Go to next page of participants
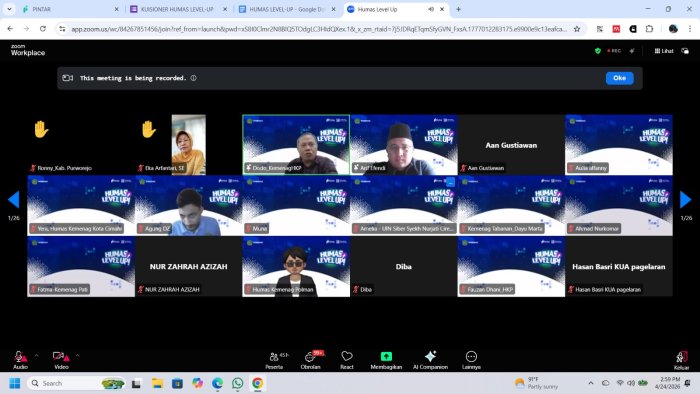 [686, 199]
